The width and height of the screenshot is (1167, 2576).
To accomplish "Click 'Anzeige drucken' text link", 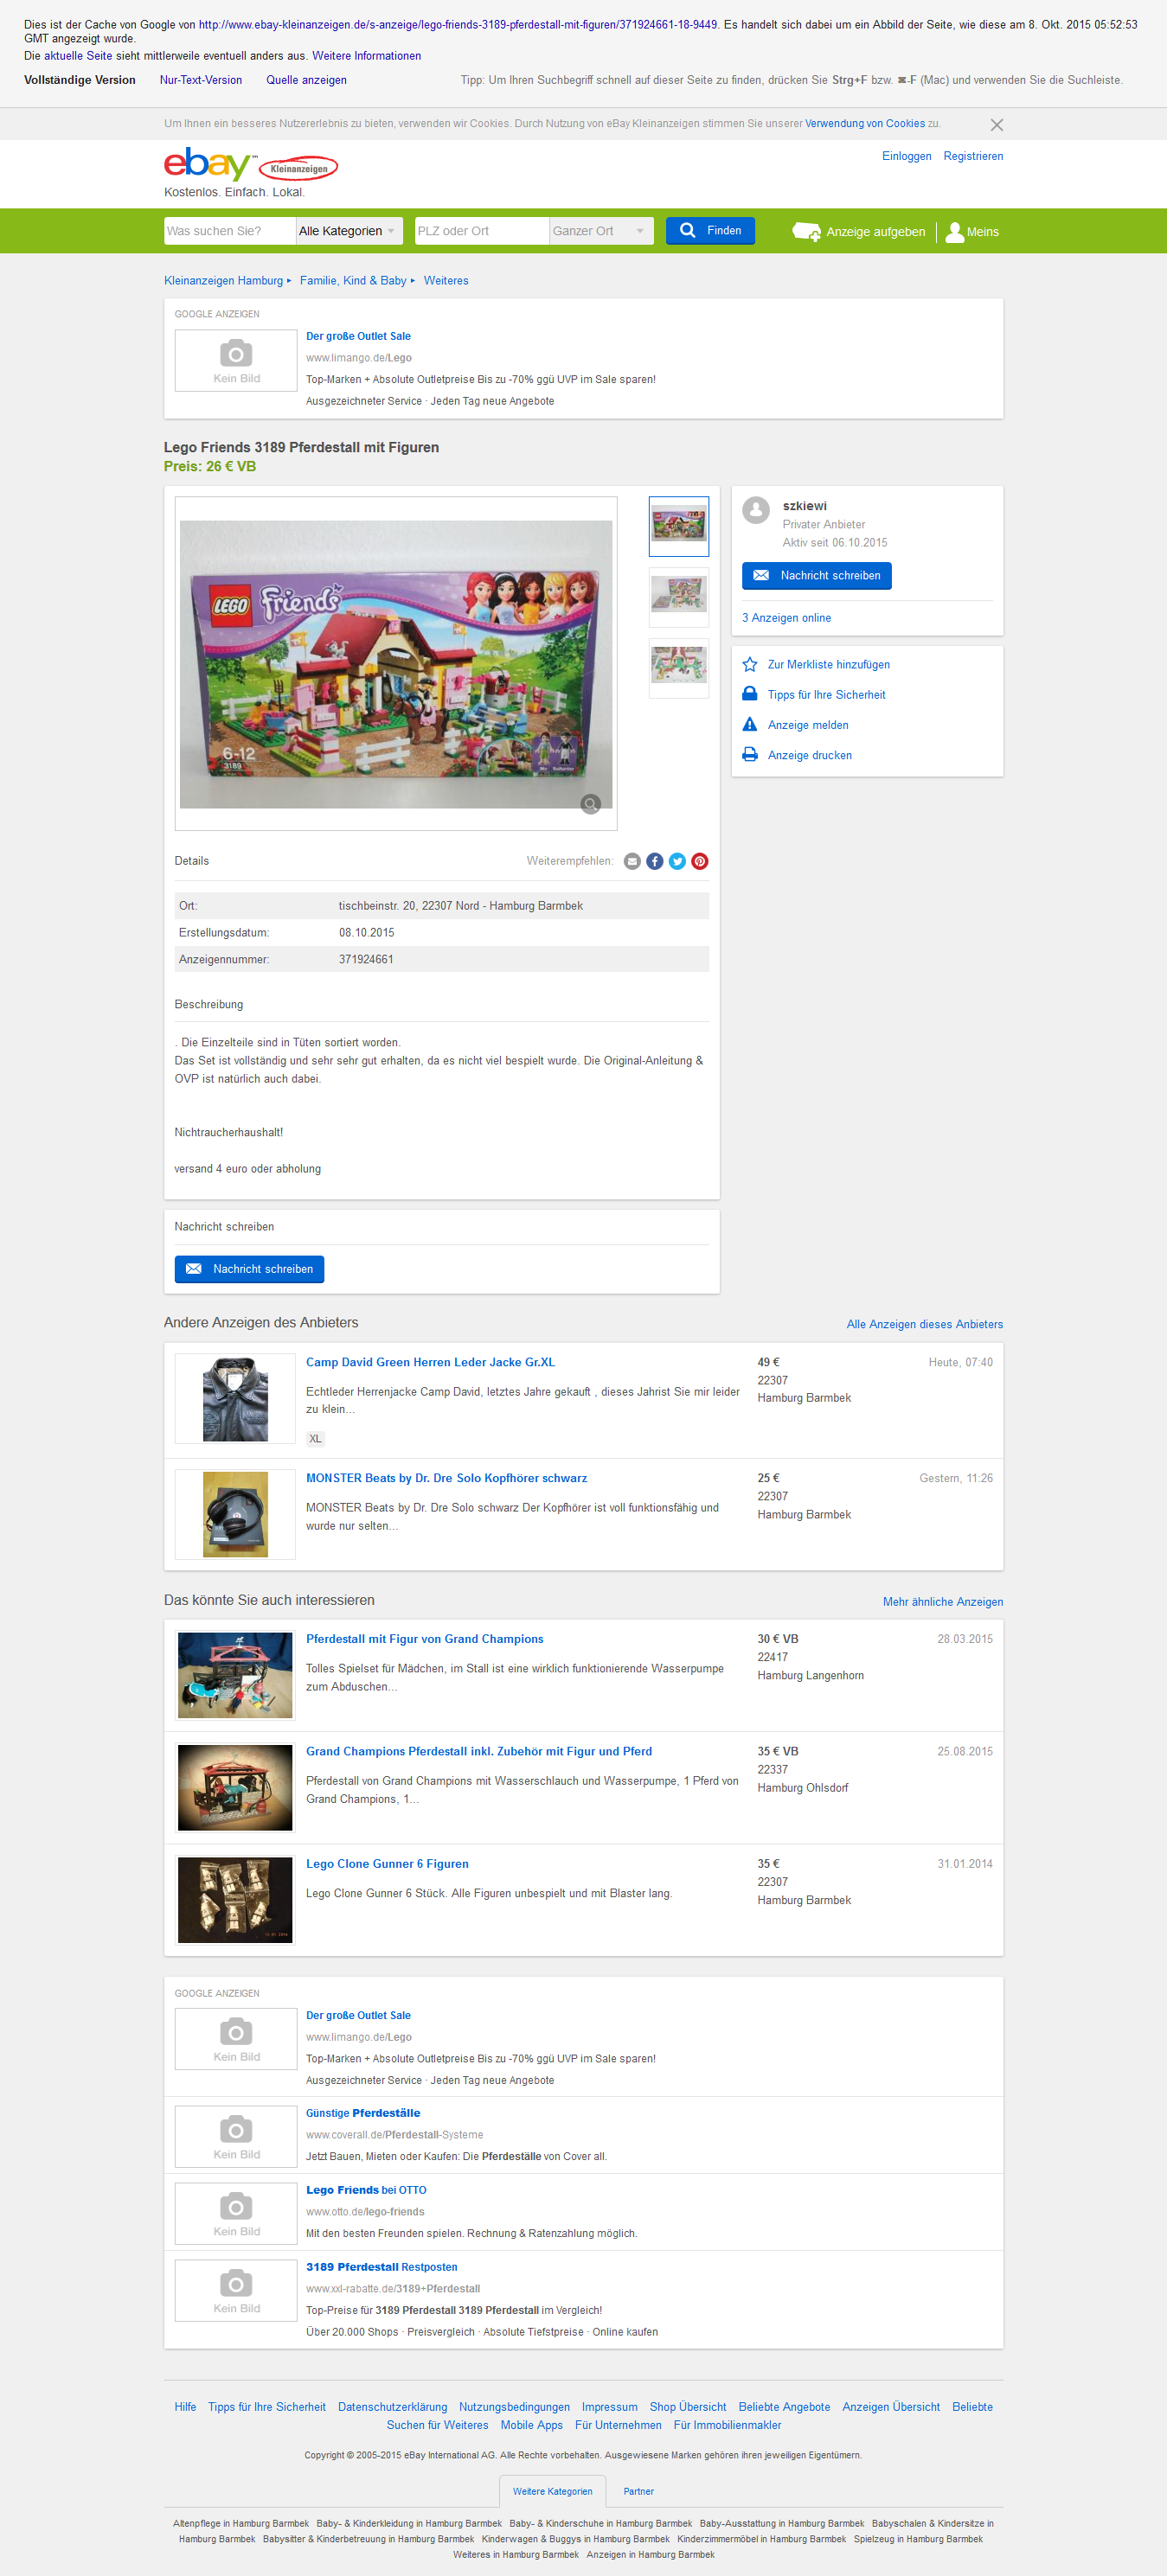I will pos(810,755).
